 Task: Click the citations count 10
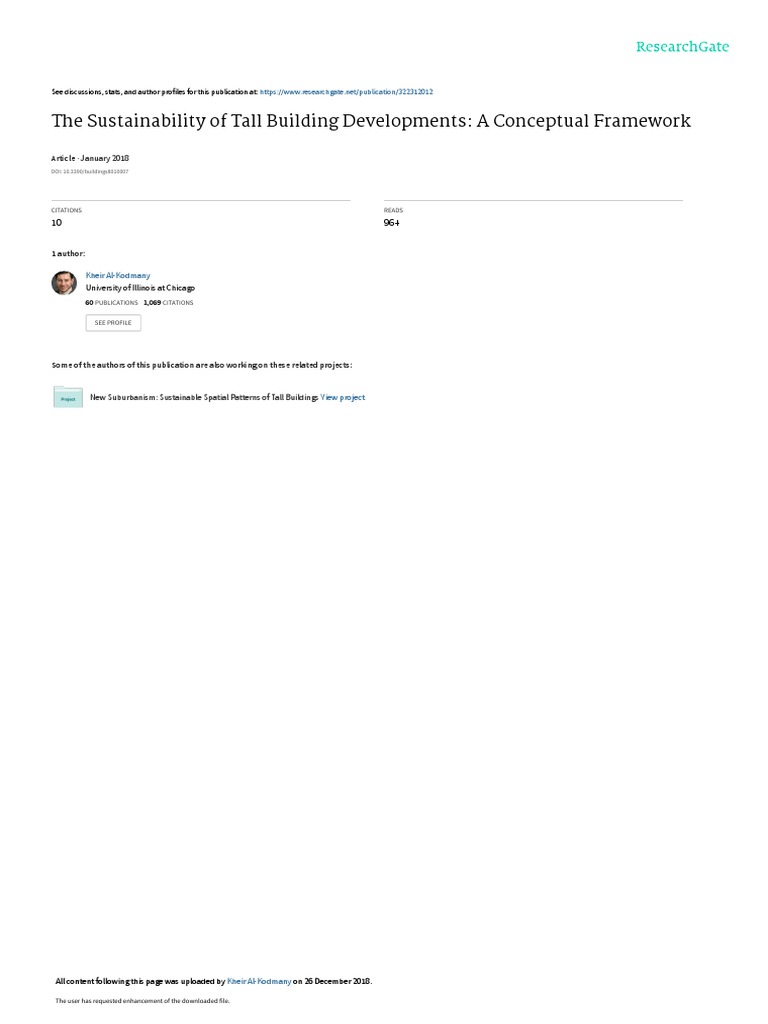tap(57, 223)
